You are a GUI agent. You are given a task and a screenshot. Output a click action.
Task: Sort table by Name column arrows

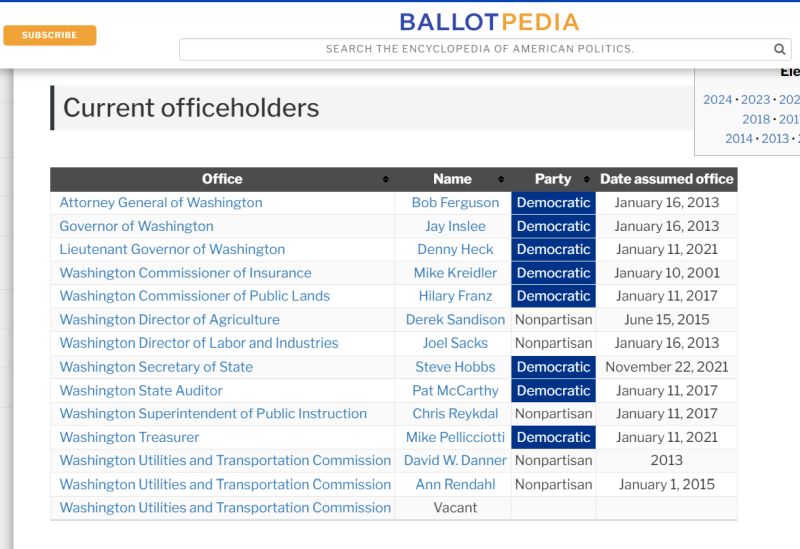pos(501,179)
